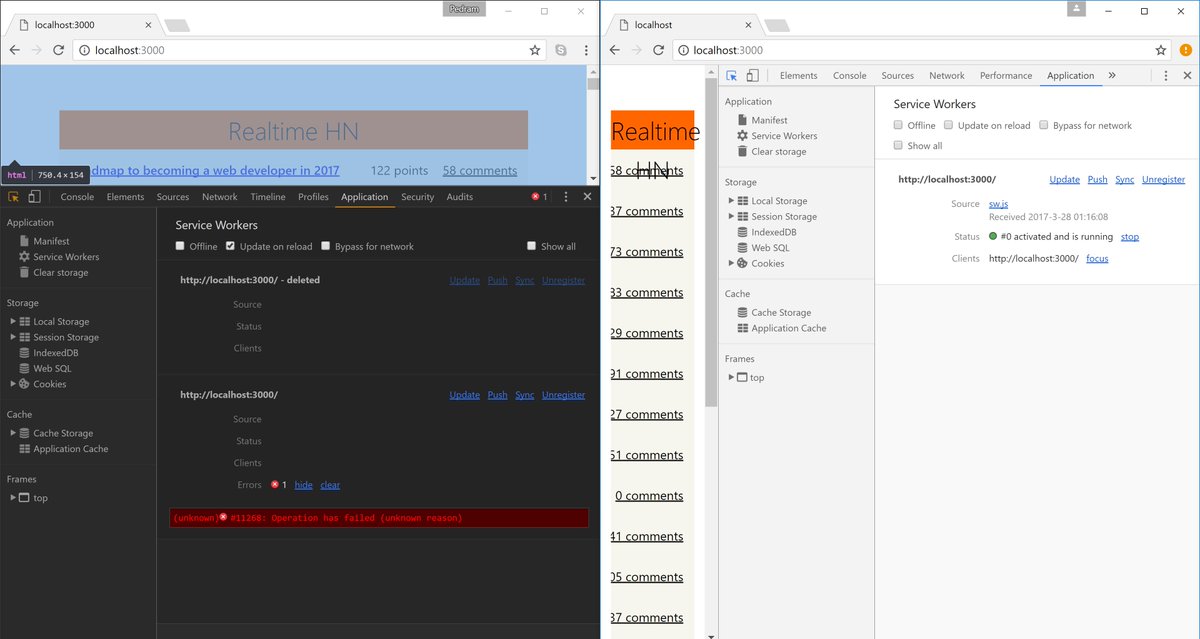Image resolution: width=1200 pixels, height=639 pixels.
Task: Go back in left browser window
Action: 14,50
